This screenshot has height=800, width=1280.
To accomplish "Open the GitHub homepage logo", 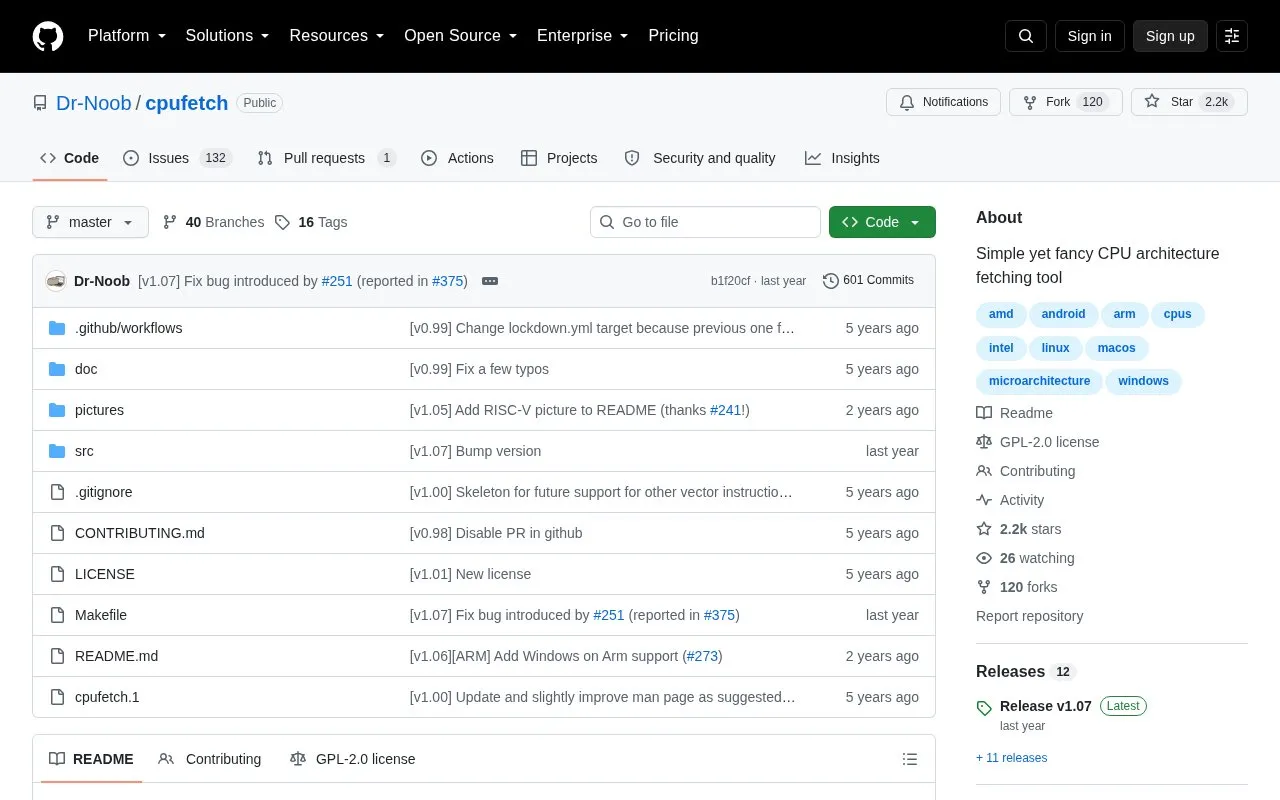I will click(48, 36).
